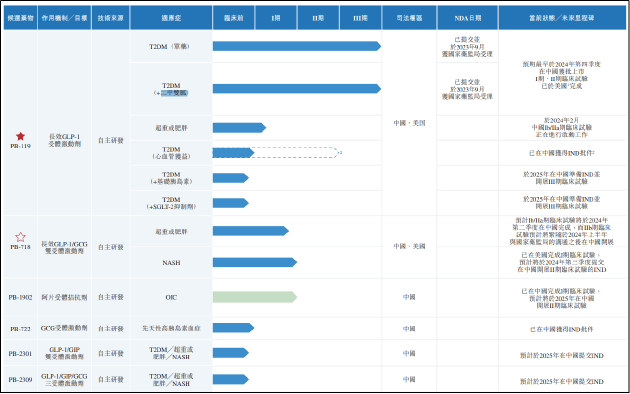This screenshot has height=394, width=630.
Task: Click the PB-119 candidate label
Action: point(20,146)
